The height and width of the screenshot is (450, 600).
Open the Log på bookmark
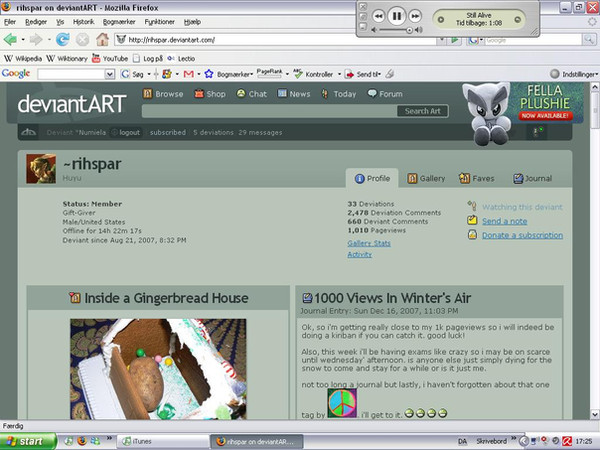(x=148, y=59)
